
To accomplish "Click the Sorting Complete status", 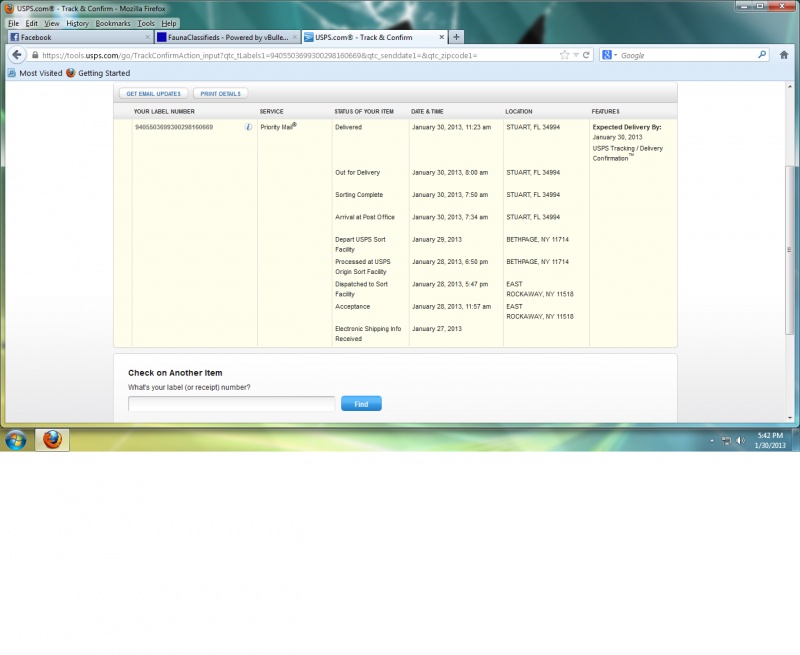I will 359,195.
